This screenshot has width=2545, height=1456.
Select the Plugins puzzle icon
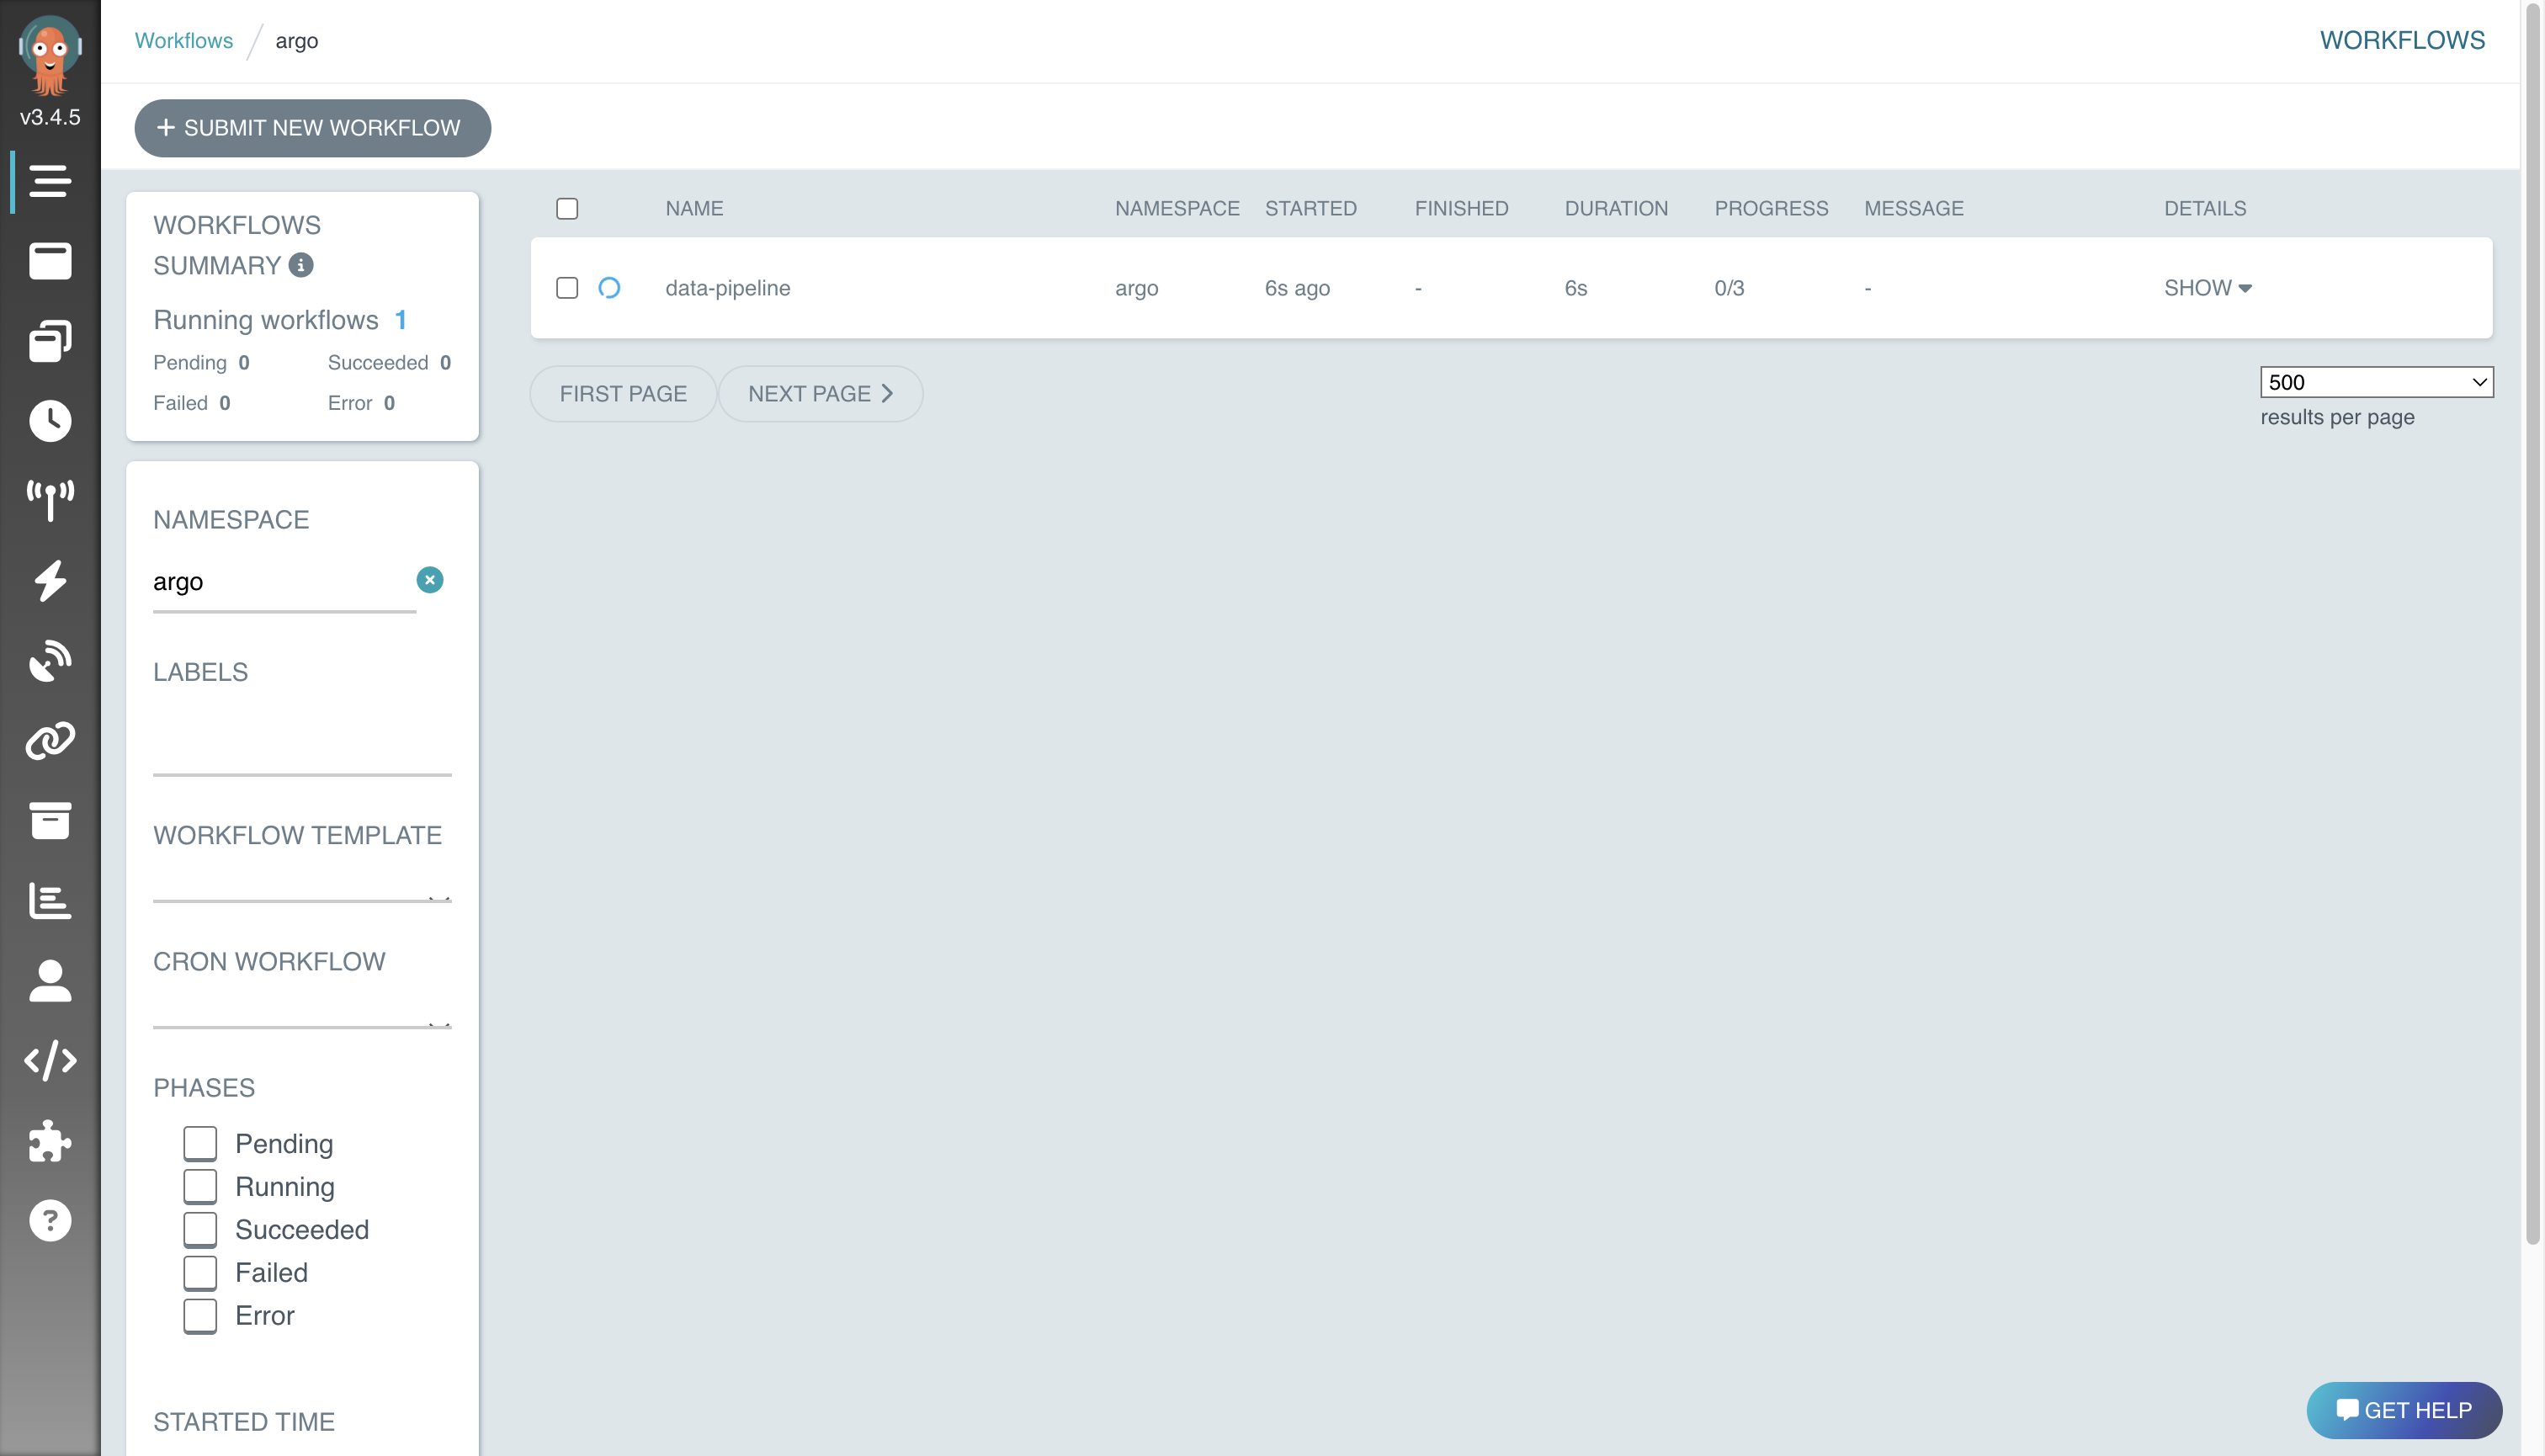[49, 1142]
